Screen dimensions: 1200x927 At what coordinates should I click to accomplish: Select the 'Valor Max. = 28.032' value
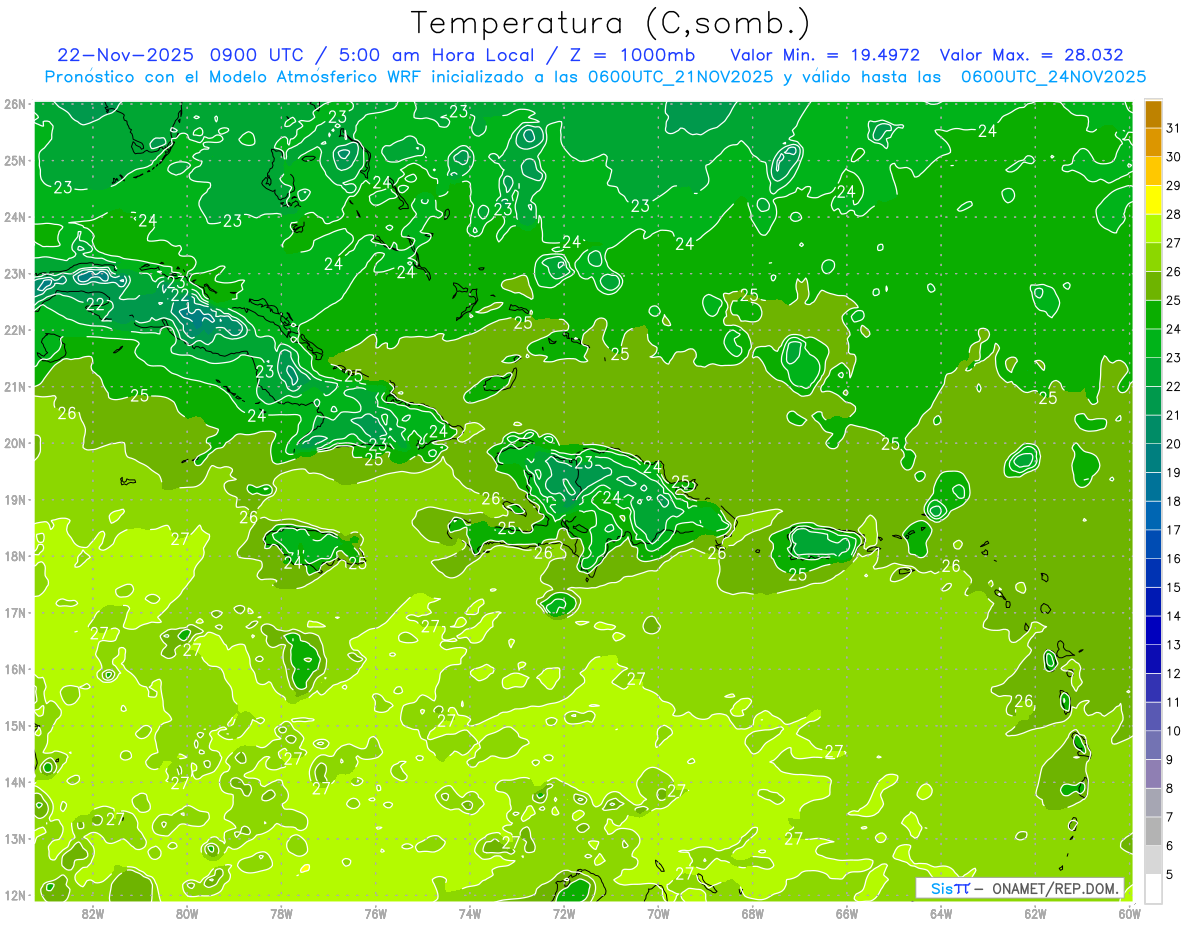[x=1031, y=55]
